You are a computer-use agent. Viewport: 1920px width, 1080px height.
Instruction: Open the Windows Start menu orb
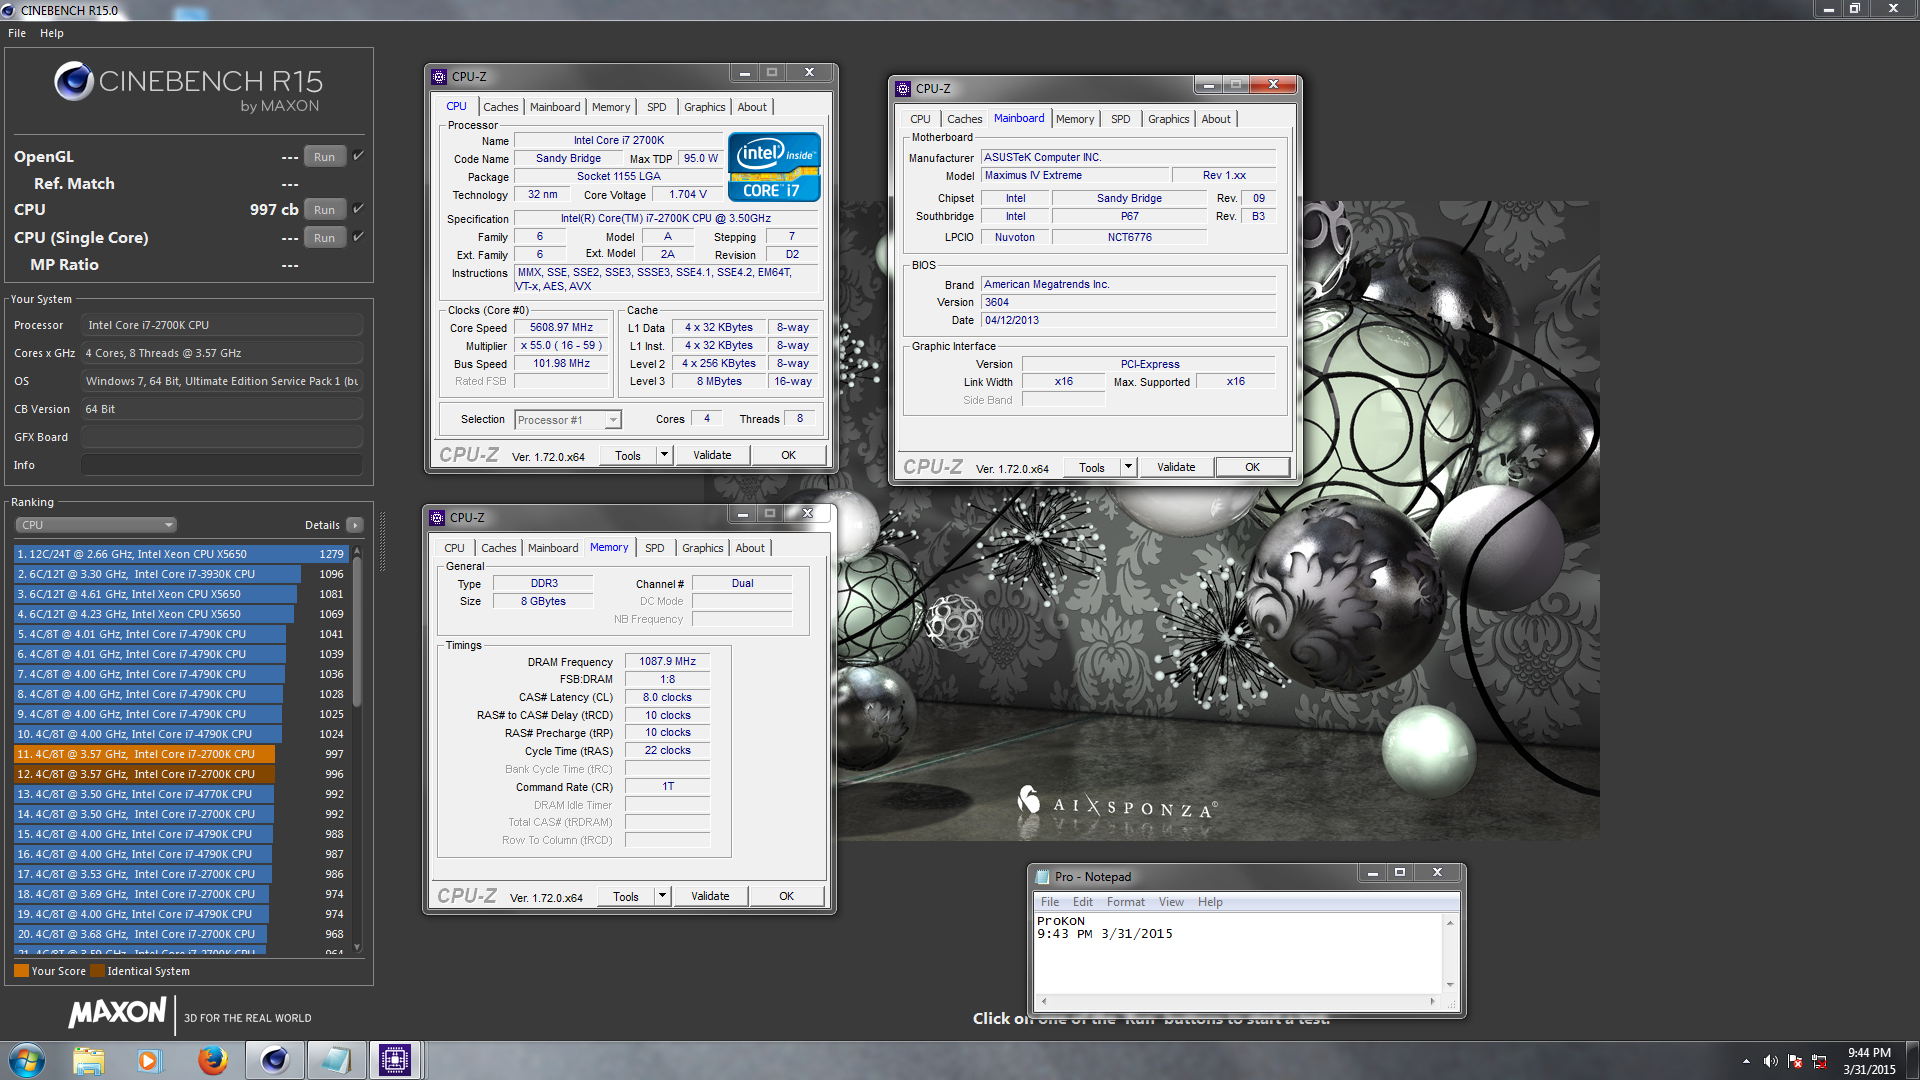[x=27, y=1060]
